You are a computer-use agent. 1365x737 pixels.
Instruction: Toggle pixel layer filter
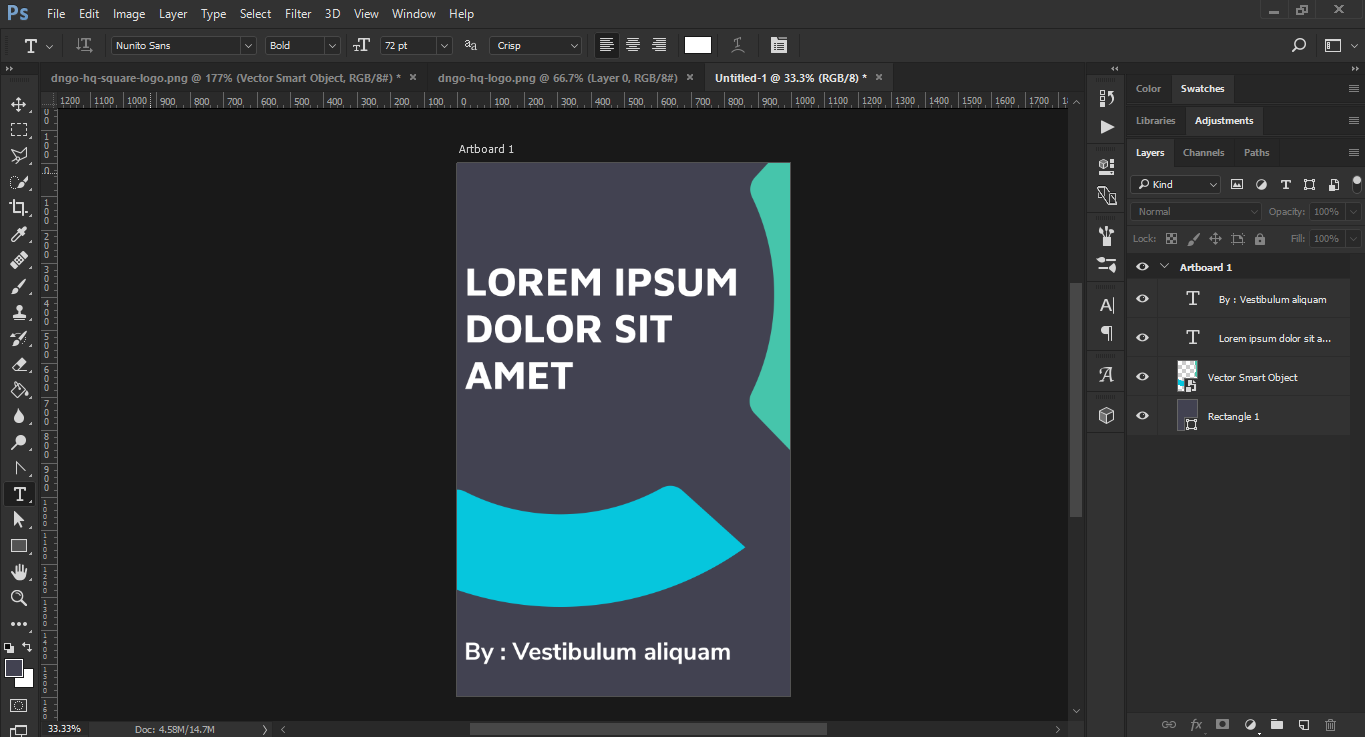1237,184
